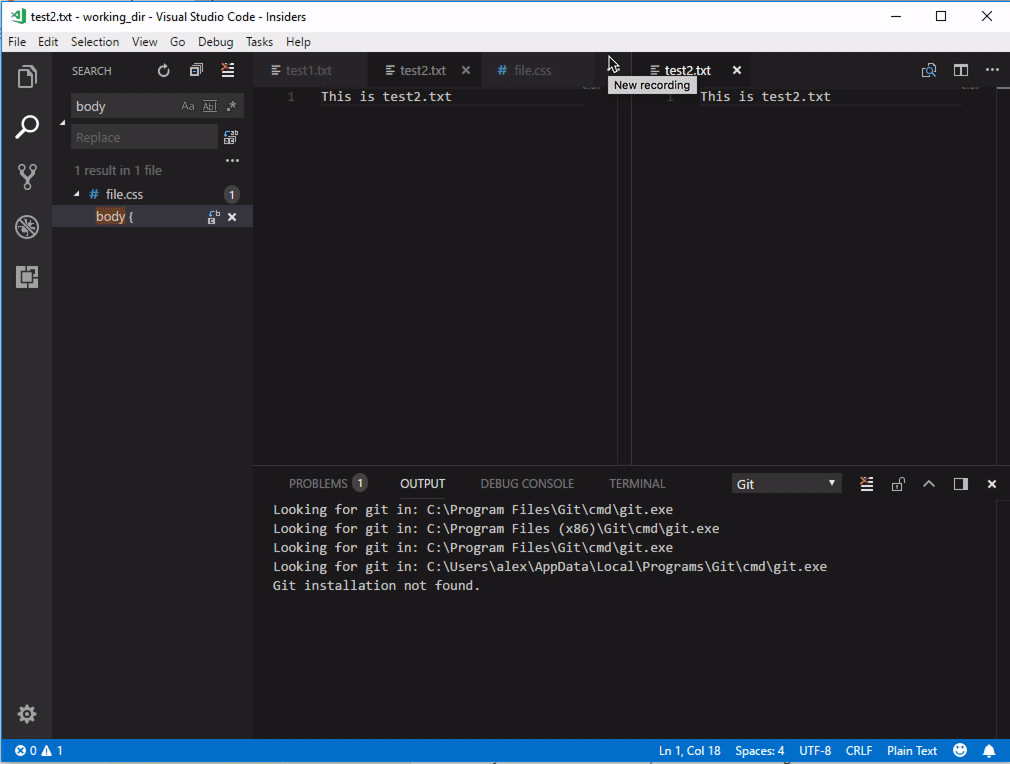Refresh the search results

coord(164,70)
